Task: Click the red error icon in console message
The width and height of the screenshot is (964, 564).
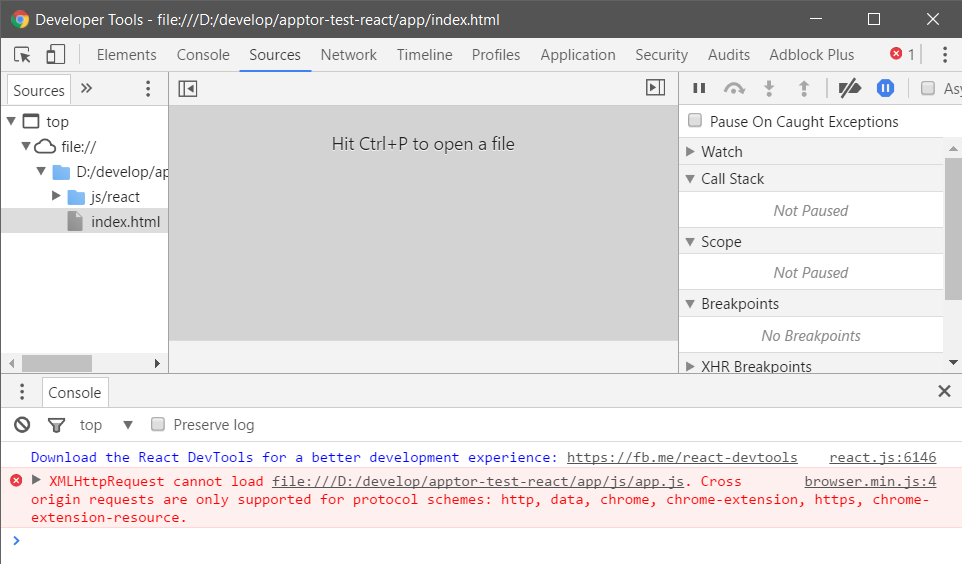Action: point(17,480)
